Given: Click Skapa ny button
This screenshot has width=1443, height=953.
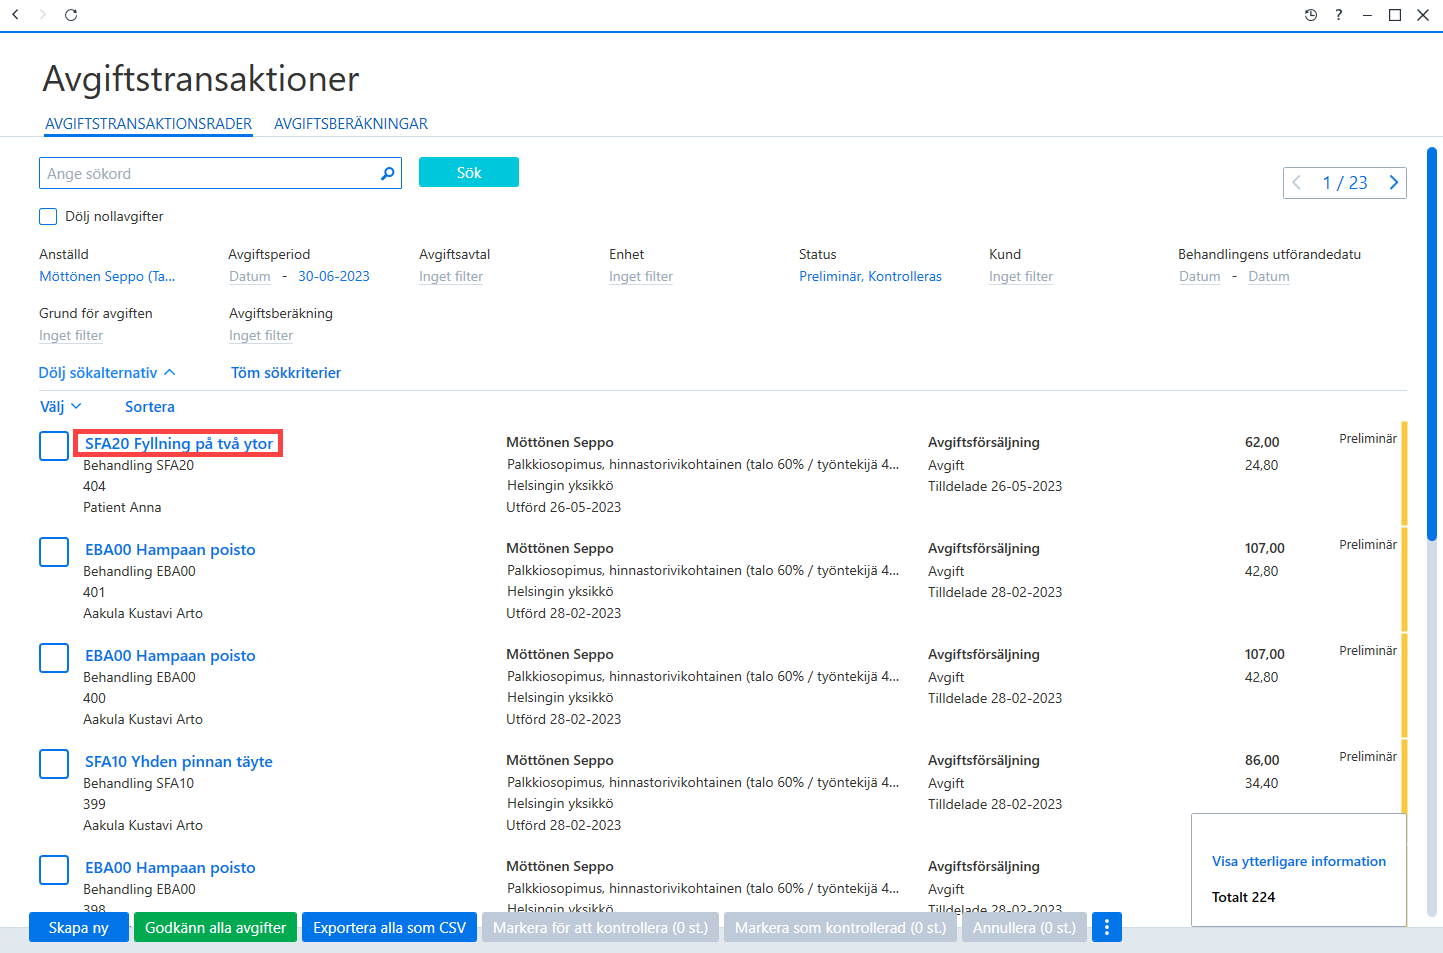Looking at the screenshot, I should [x=79, y=927].
